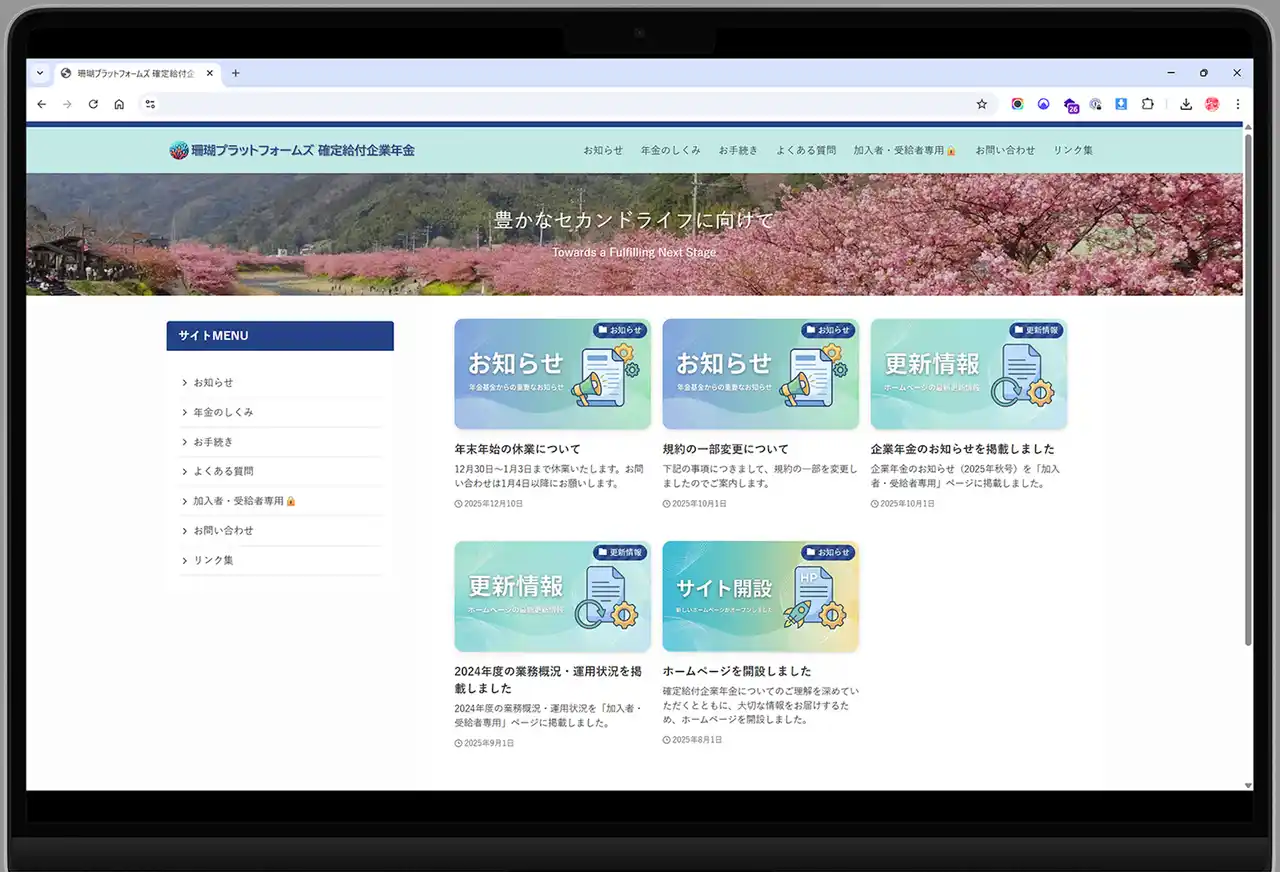Click the page vertical scrollbar
This screenshot has height=872, width=1280.
(x=1247, y=400)
